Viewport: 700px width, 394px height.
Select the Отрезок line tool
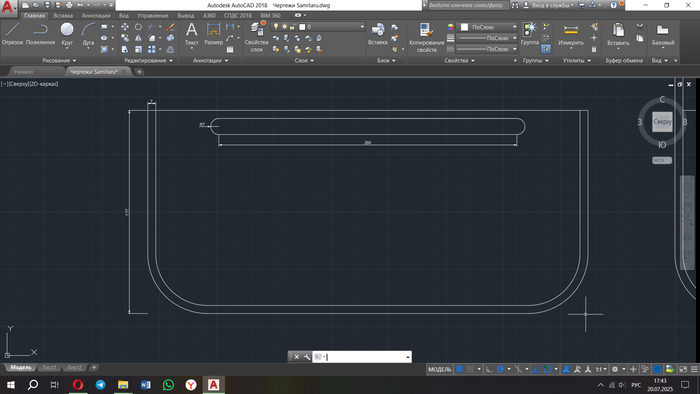point(12,34)
